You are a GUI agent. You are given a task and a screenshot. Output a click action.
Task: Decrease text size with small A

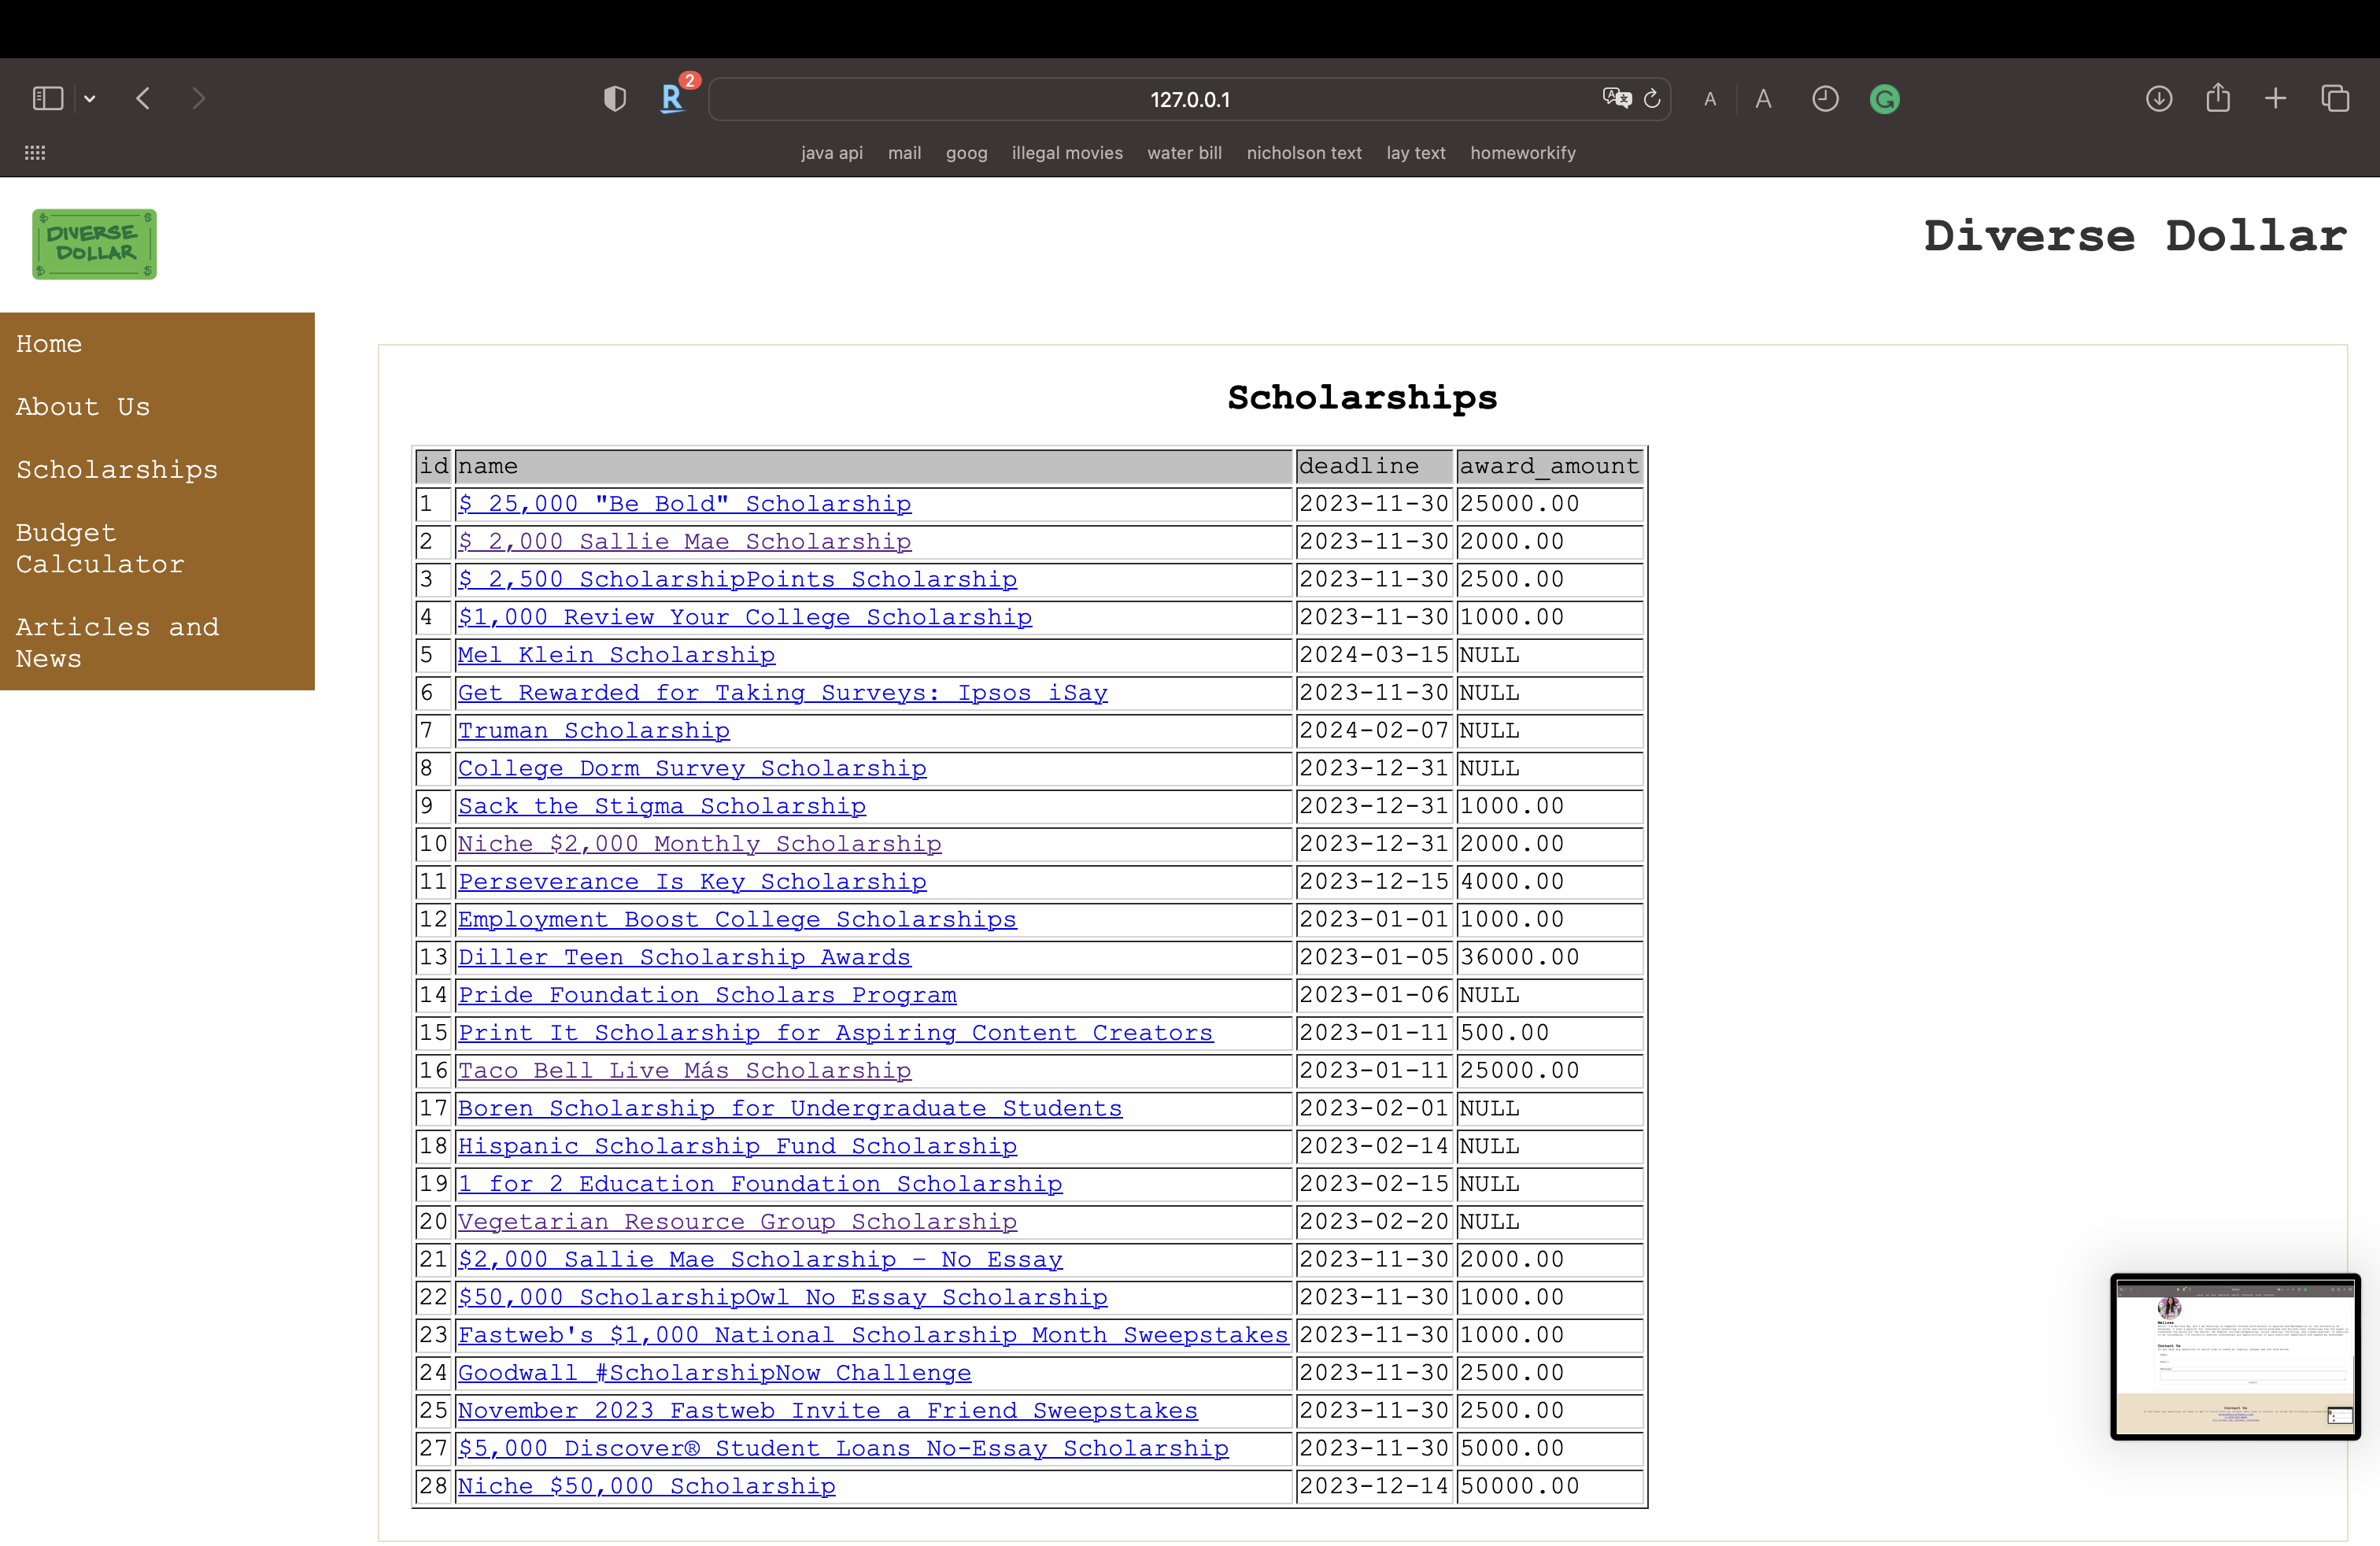(x=1710, y=99)
